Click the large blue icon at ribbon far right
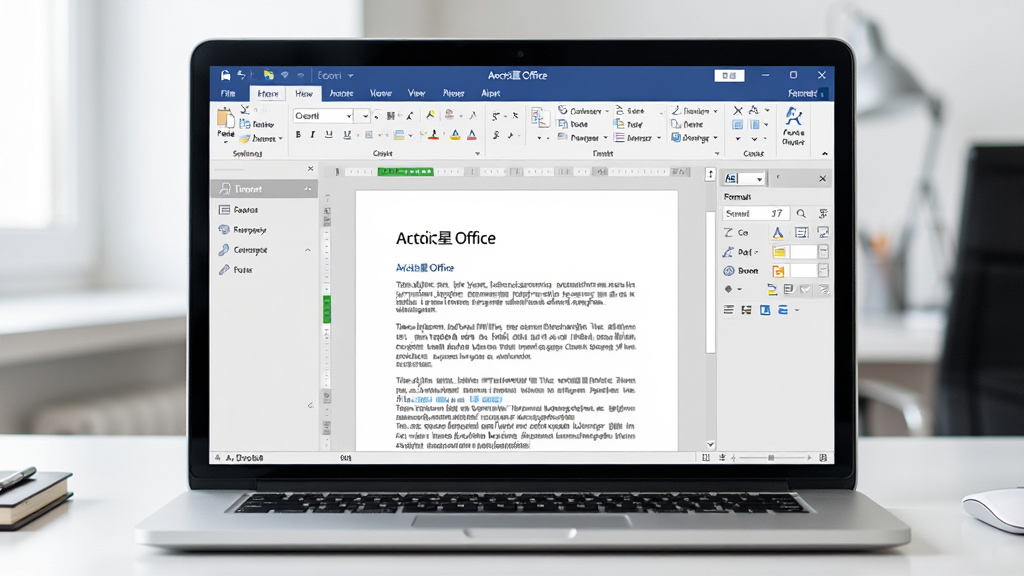The height and width of the screenshot is (576, 1024). 793,117
